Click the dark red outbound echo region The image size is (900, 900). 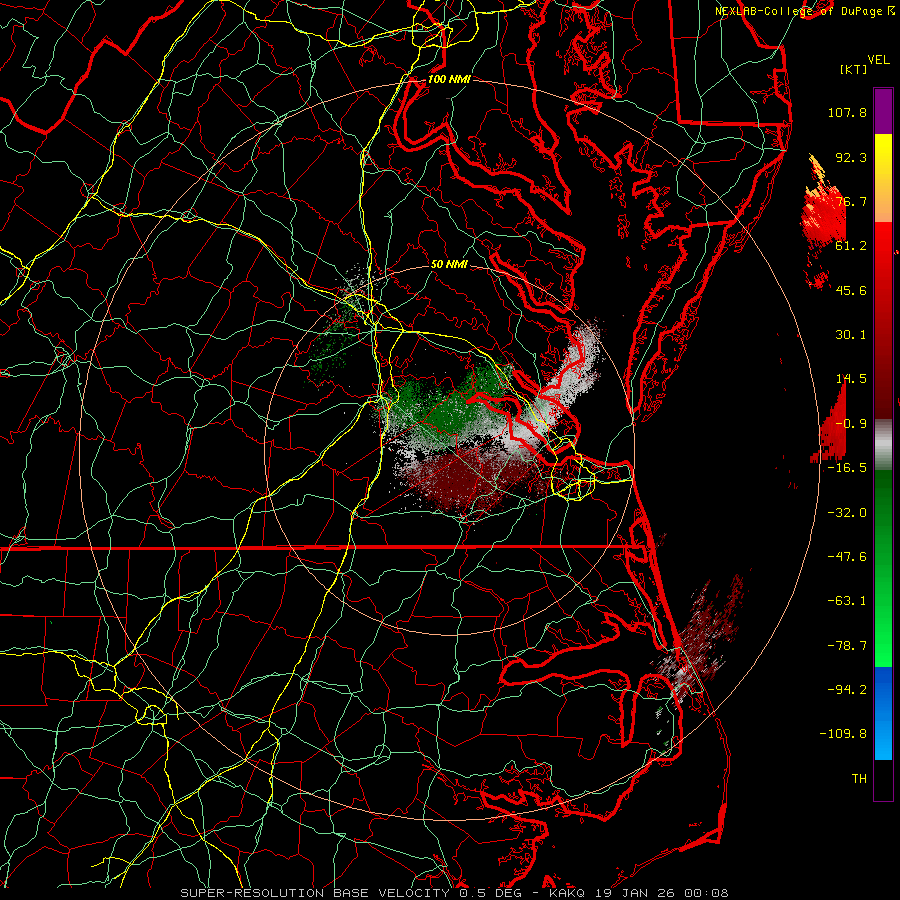(x=468, y=479)
